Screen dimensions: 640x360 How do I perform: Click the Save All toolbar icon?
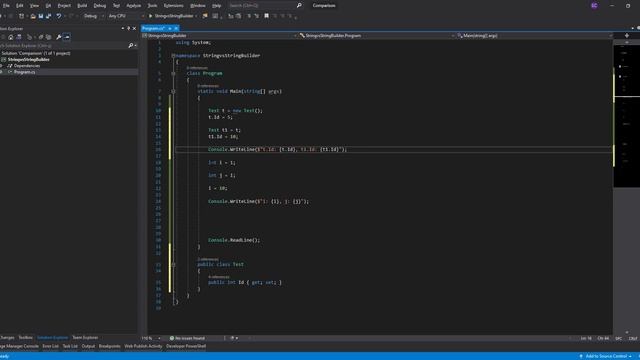tap(49, 16)
